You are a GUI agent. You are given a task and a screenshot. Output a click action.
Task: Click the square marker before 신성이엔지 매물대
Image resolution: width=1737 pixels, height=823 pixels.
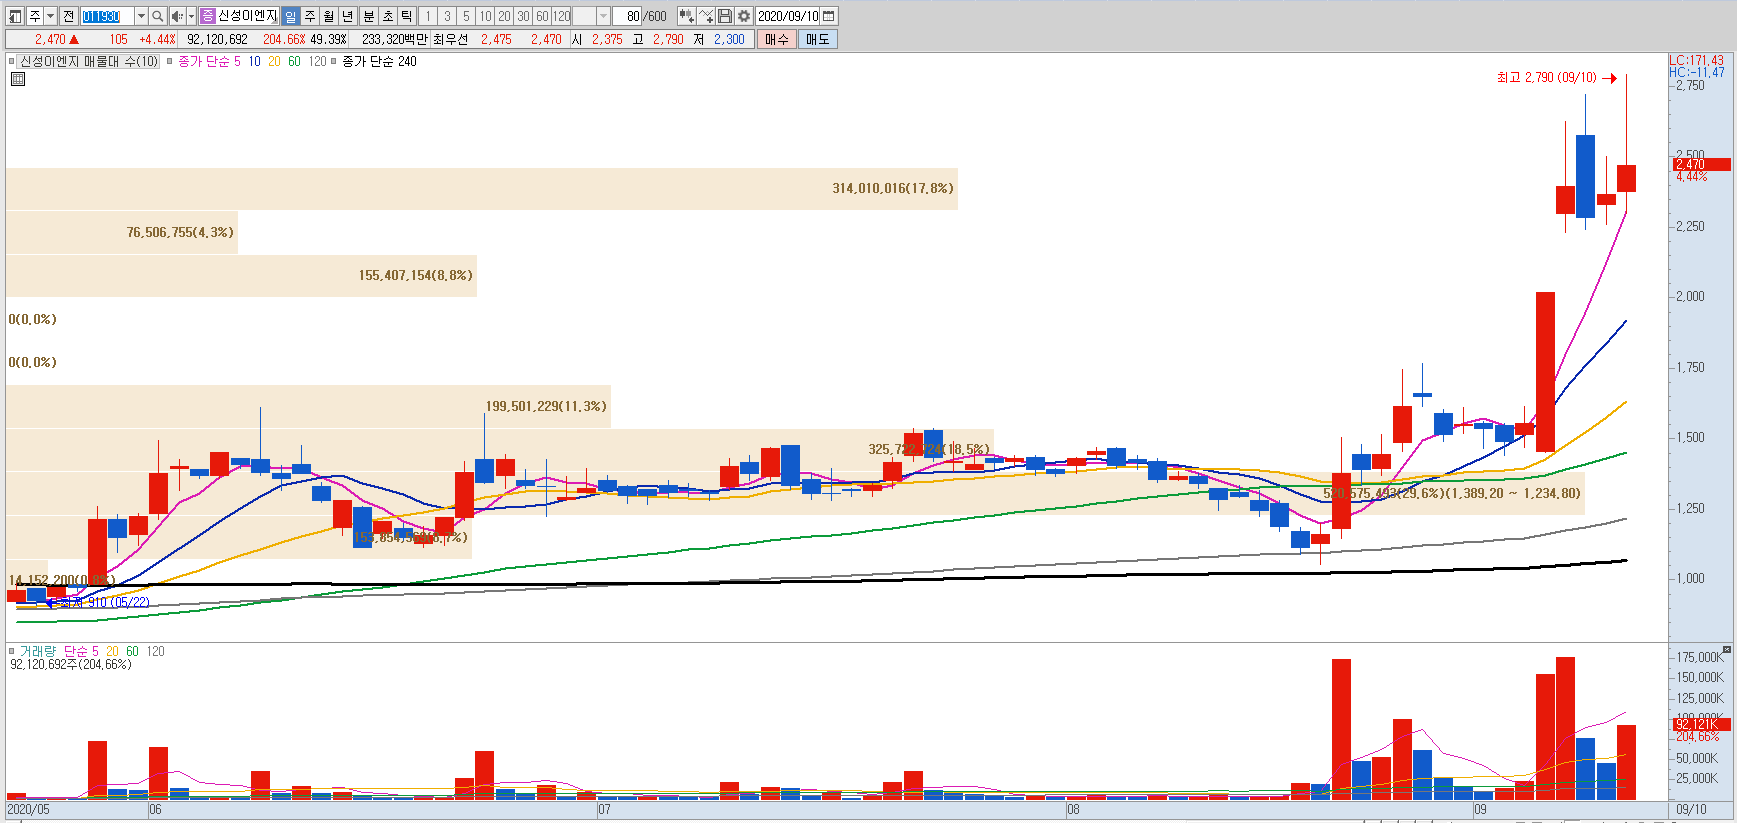12,61
